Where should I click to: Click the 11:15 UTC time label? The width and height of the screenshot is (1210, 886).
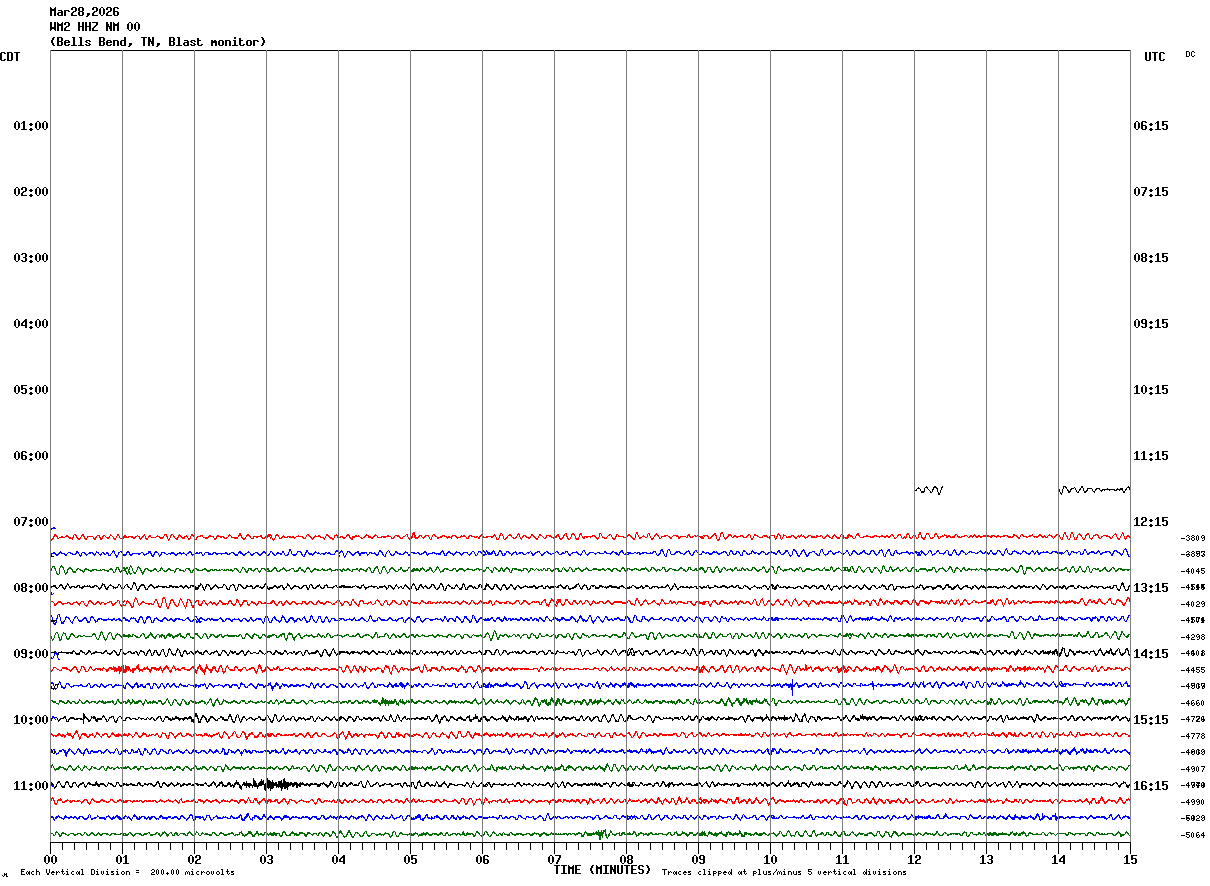[1151, 456]
